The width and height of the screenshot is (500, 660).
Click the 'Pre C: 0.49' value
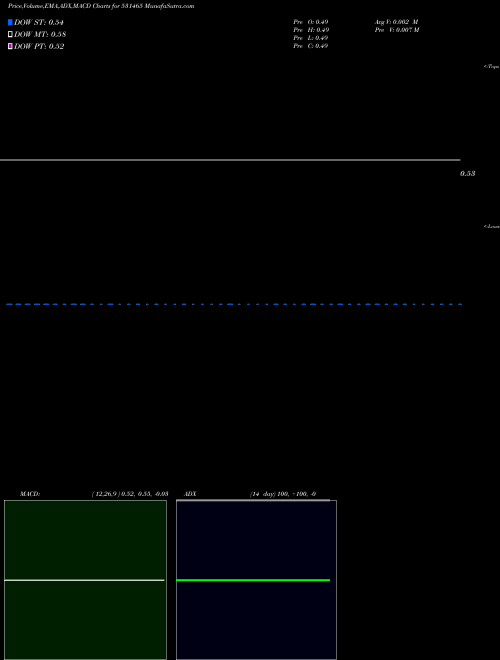311,46
